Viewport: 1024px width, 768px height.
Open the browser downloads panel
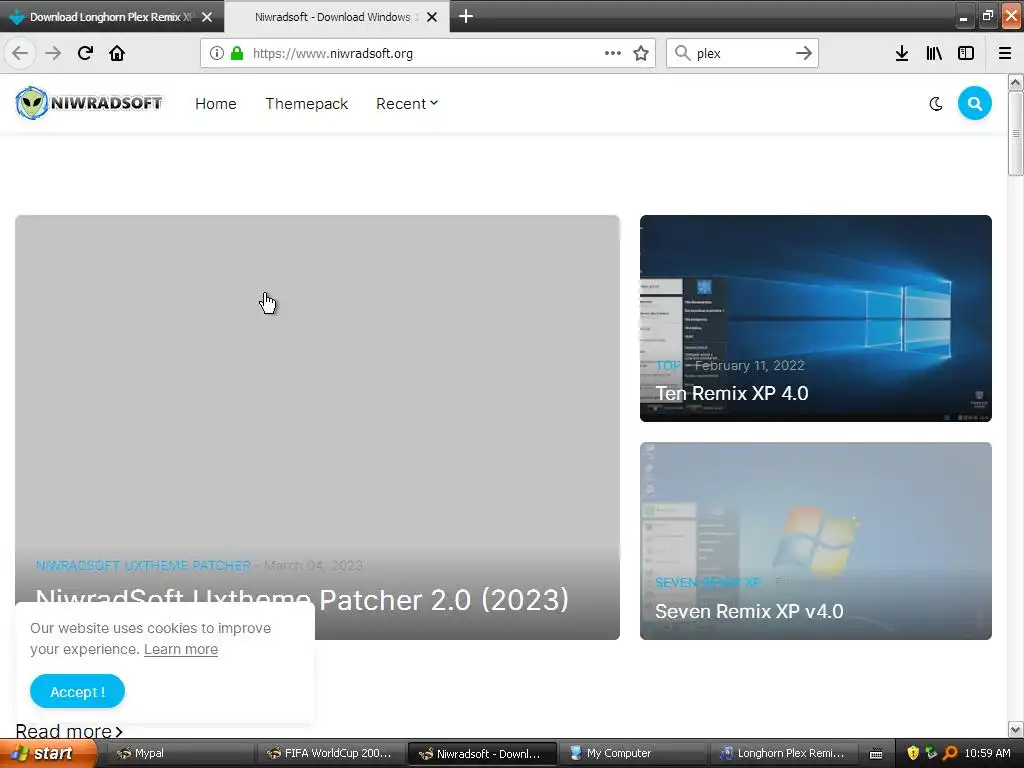[902, 53]
